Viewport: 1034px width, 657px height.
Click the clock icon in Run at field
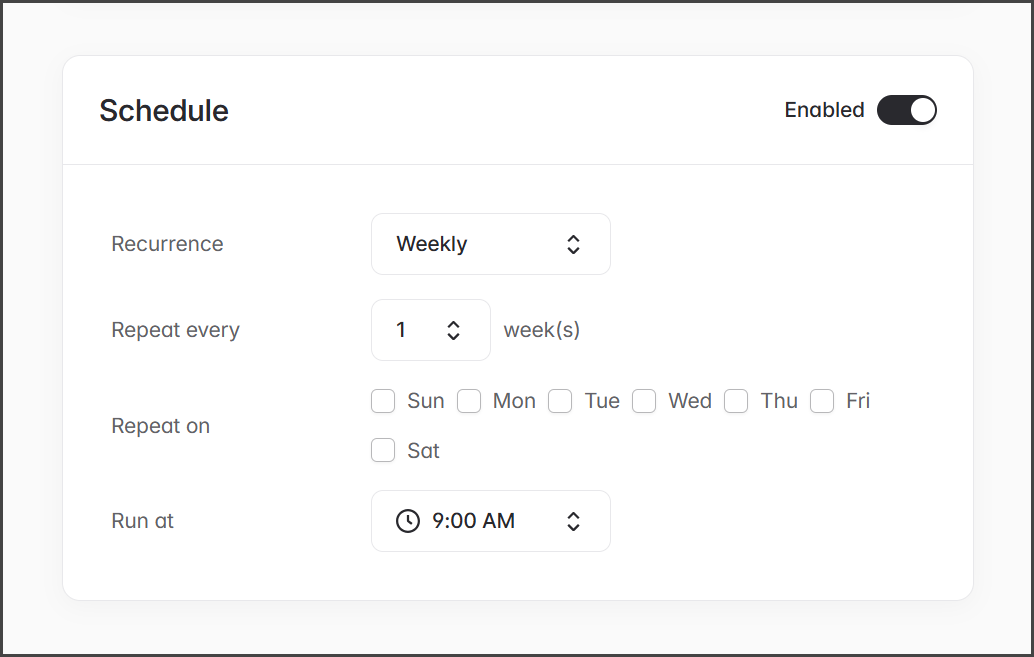coord(408,521)
